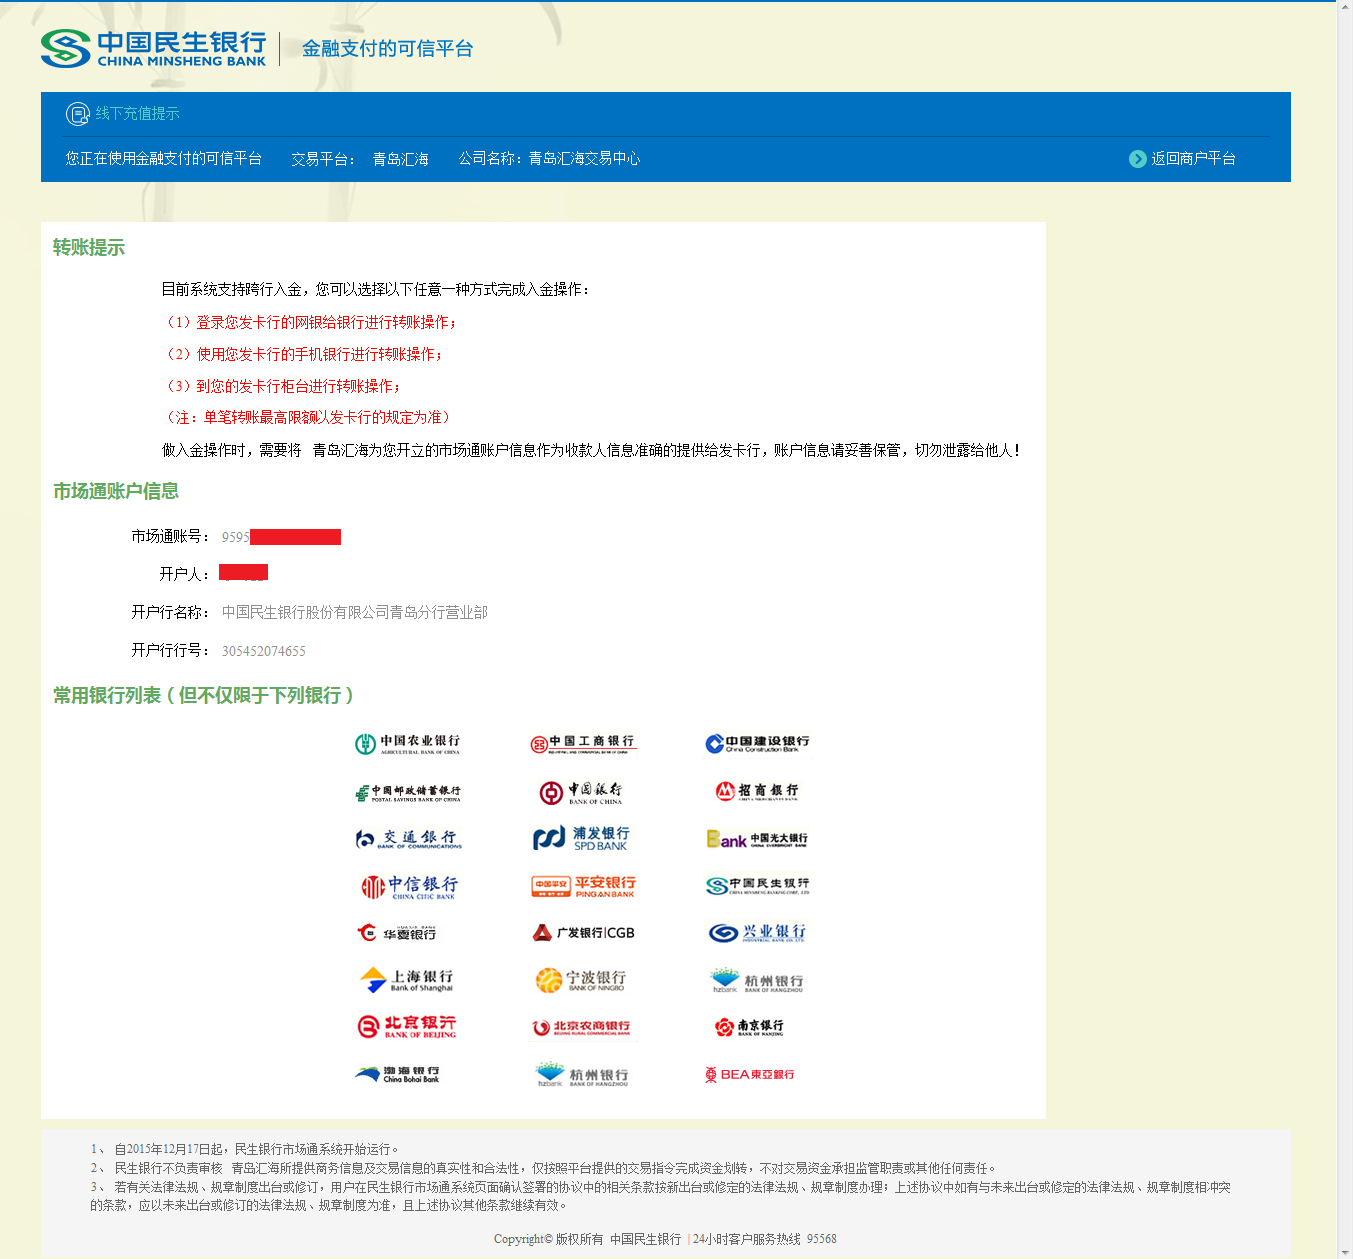
Task: Click 中国民生银行股份有限公司青岛分行营业部 bank name
Action: click(355, 612)
